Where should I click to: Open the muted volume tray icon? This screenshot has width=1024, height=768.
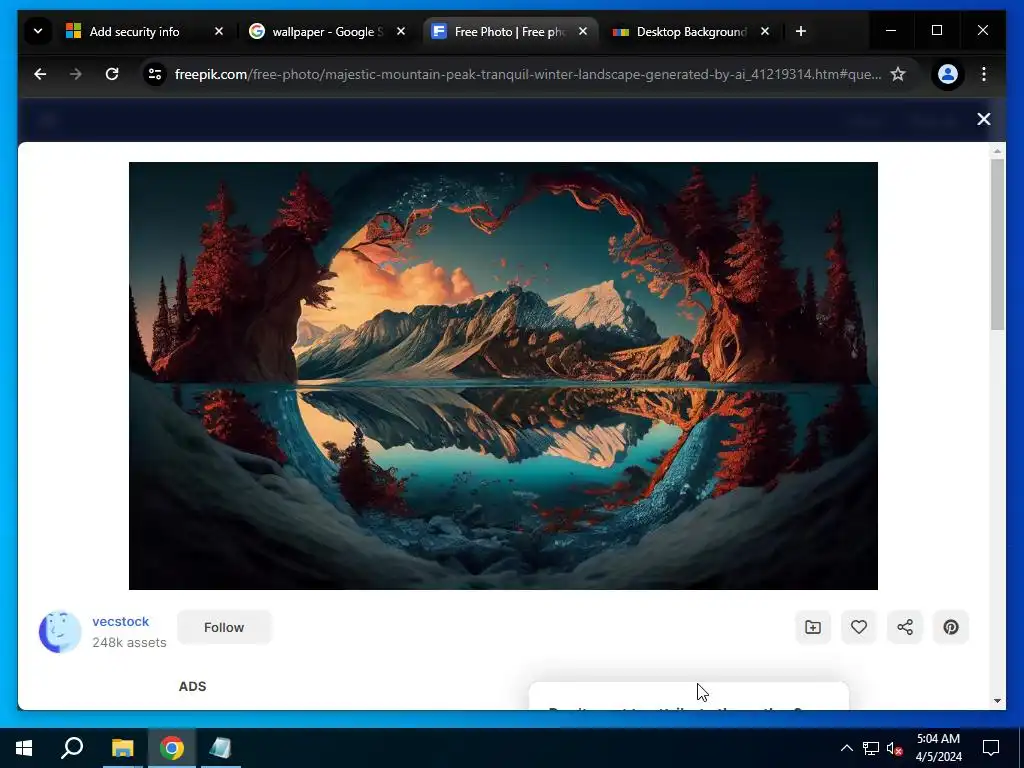click(895, 748)
